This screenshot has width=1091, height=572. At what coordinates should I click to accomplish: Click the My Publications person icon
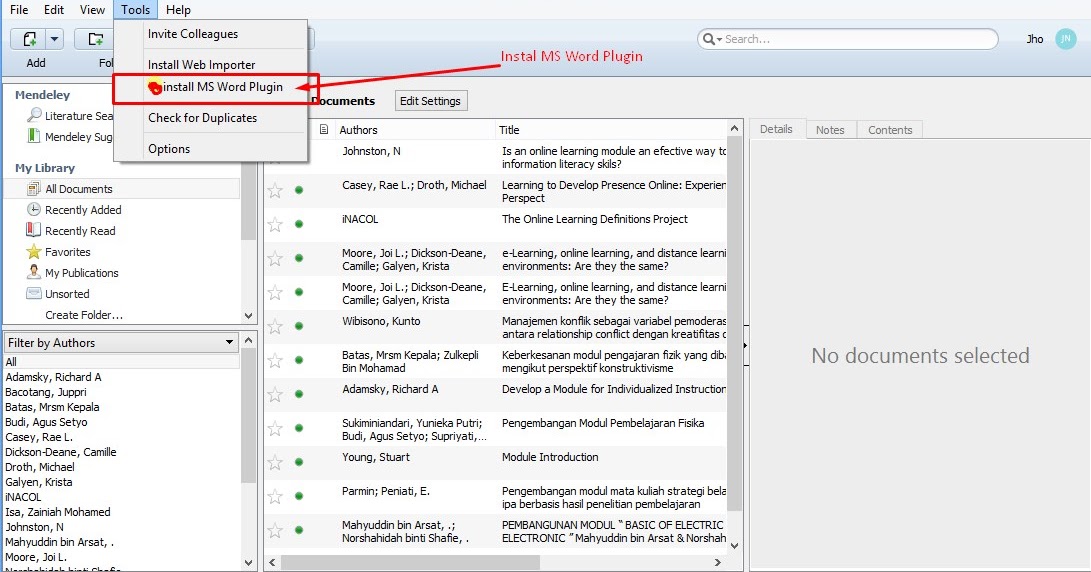point(33,272)
